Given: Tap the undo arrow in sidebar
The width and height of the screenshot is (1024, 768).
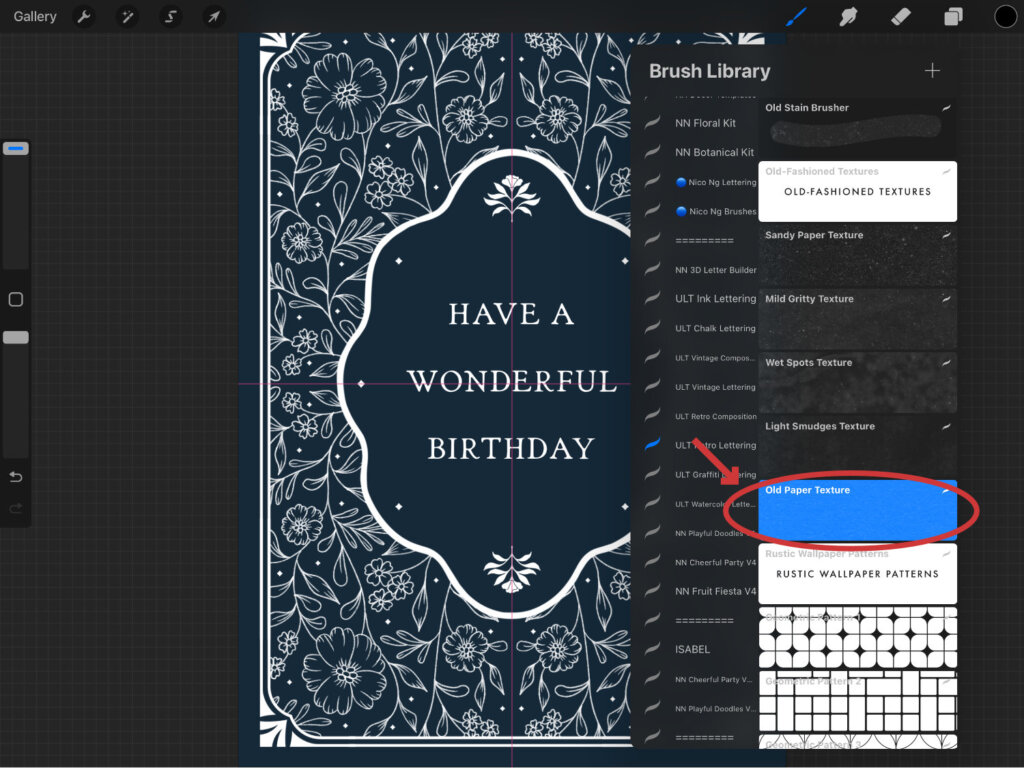Looking at the screenshot, I should click(15, 476).
